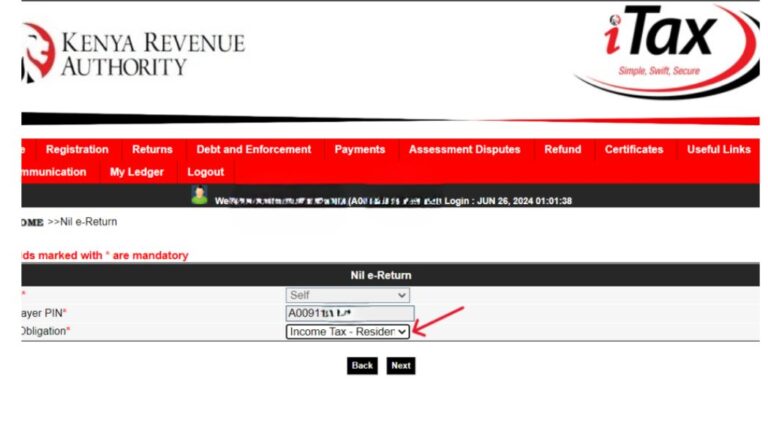Open the Assessment Disputes menu

click(464, 149)
